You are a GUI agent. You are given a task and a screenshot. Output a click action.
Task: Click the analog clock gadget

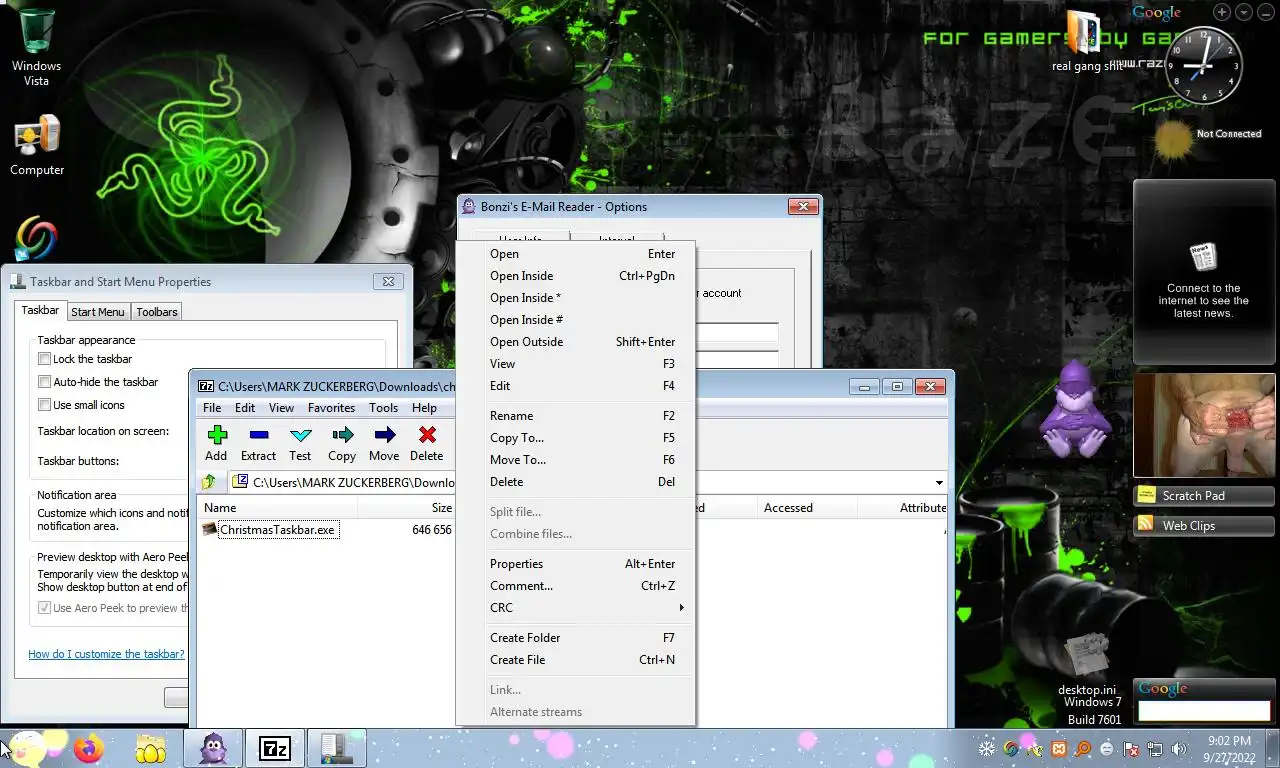[x=1203, y=66]
